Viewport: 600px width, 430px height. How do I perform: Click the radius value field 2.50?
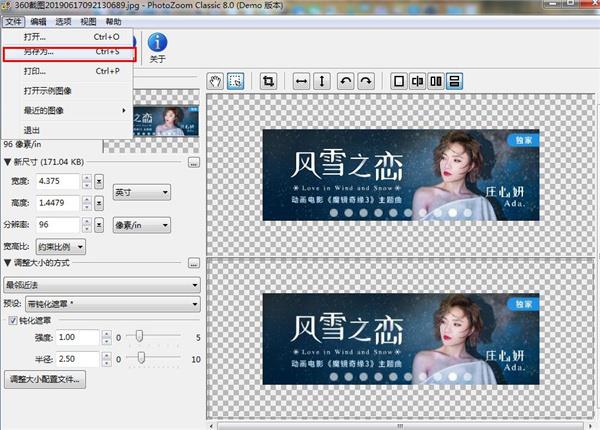(x=78, y=359)
